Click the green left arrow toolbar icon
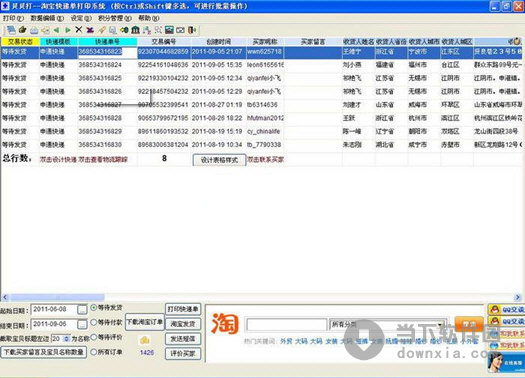Image resolution: width=525 pixels, height=378 pixels. (x=56, y=30)
